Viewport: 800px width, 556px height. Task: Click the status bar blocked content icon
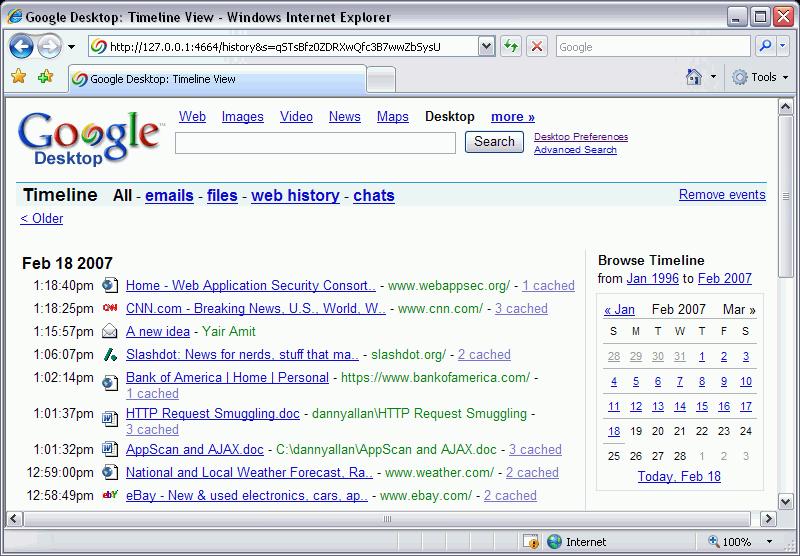531,541
